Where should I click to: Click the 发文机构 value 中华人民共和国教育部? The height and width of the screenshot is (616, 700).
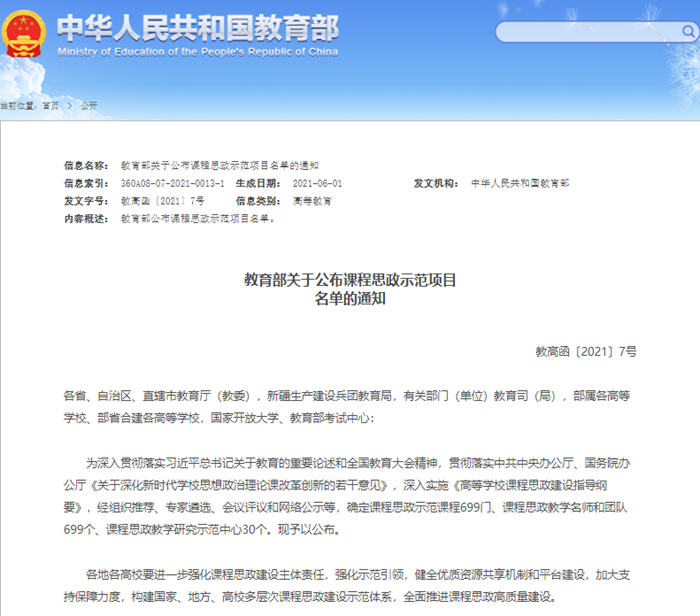click(x=519, y=185)
